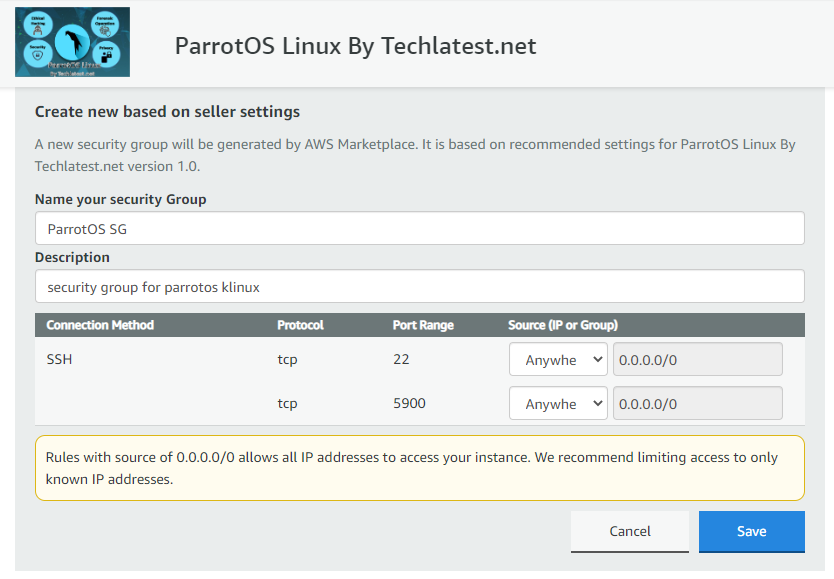This screenshot has height=579, width=834.
Task: Click the port range value 22
Action: pos(401,359)
